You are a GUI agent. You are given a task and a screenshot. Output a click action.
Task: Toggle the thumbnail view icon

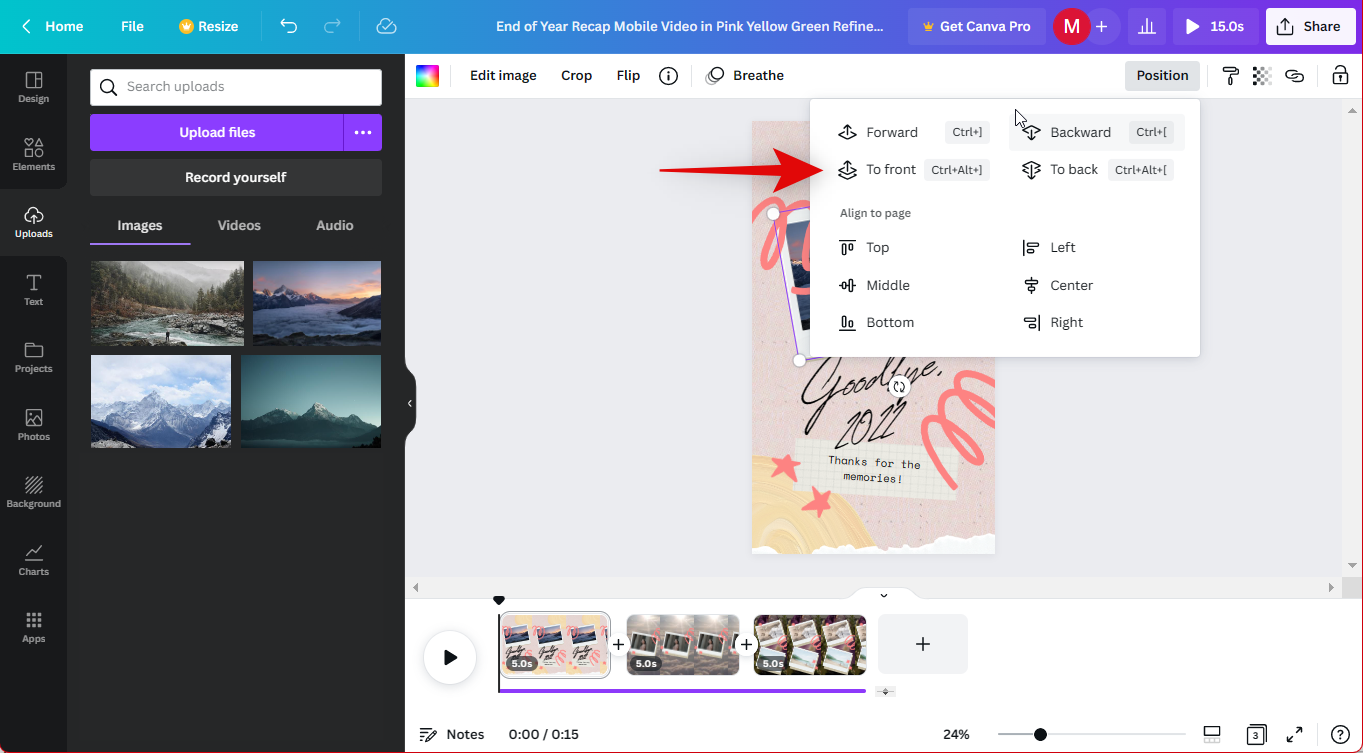tap(1212, 734)
